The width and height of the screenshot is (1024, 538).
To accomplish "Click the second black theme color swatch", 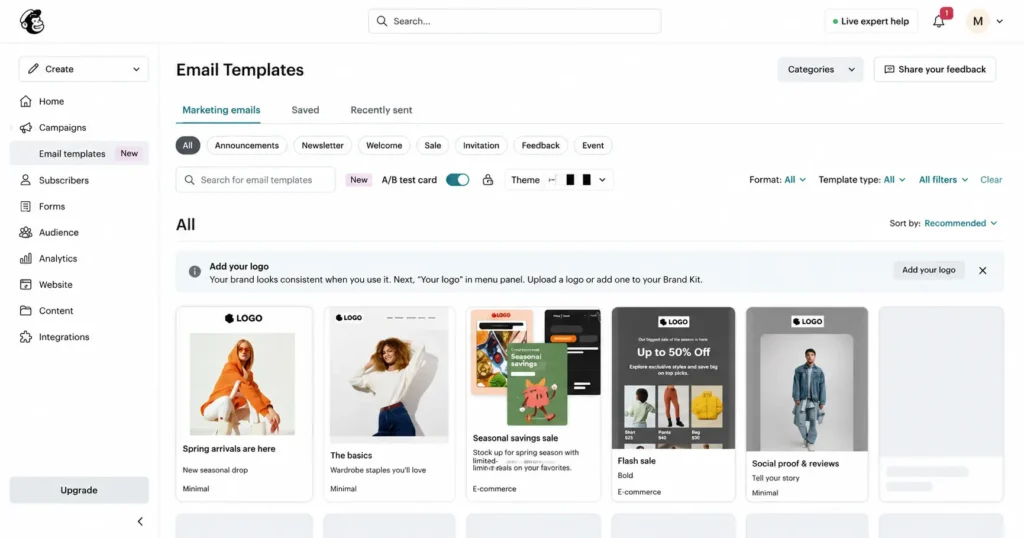I will click(x=586, y=180).
